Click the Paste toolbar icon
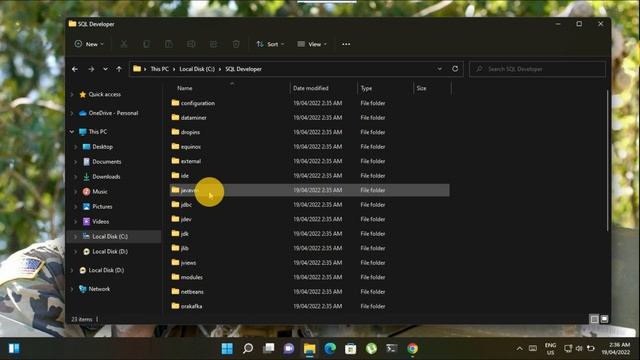Viewport: 640px width, 360px height. pyautogui.click(x=169, y=44)
